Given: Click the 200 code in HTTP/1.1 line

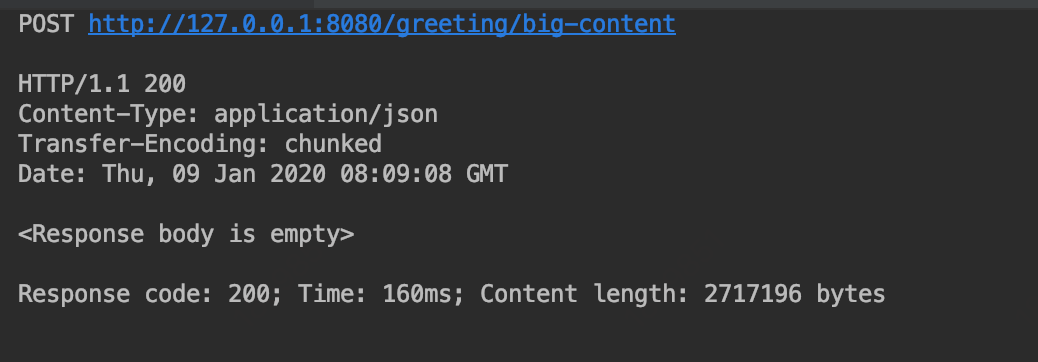Looking at the screenshot, I should click(165, 84).
